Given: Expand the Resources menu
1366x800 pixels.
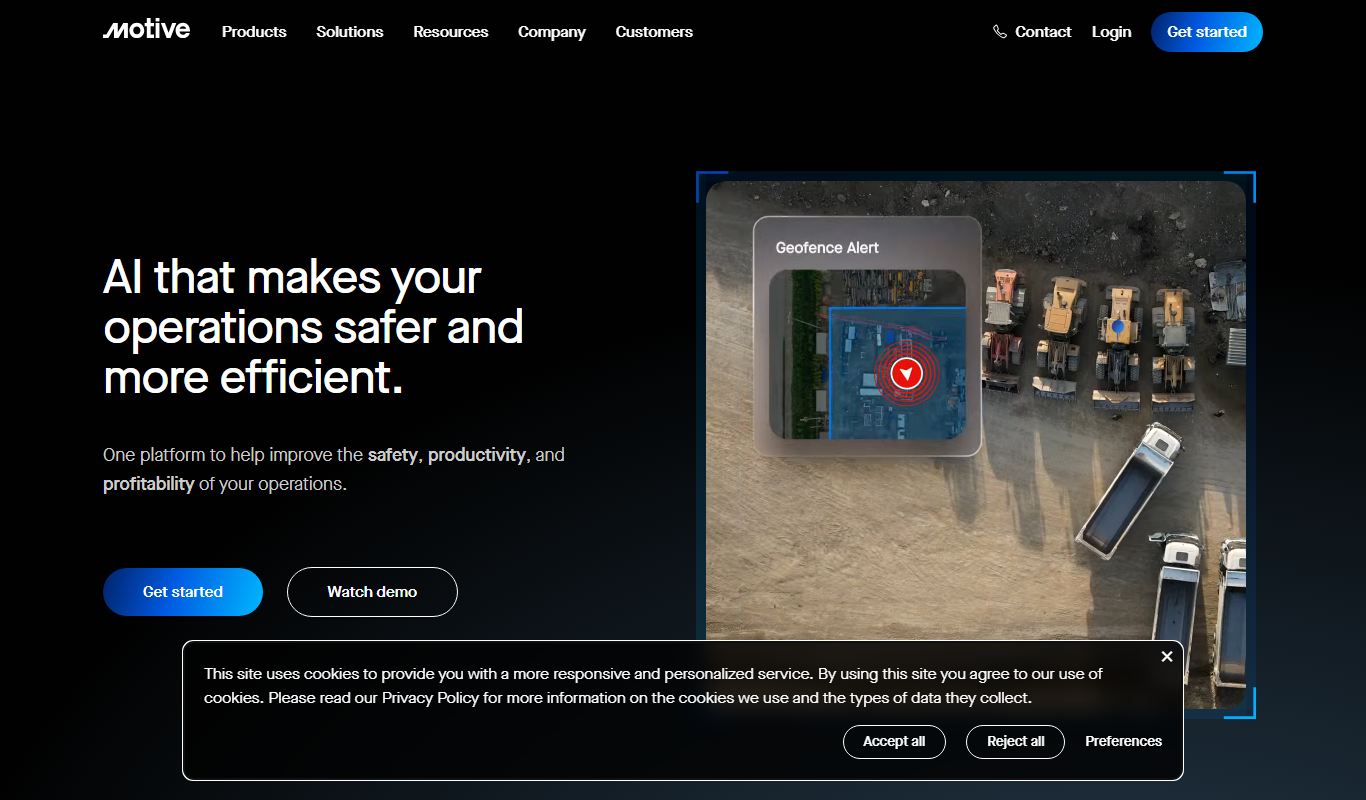Looking at the screenshot, I should click(x=451, y=32).
